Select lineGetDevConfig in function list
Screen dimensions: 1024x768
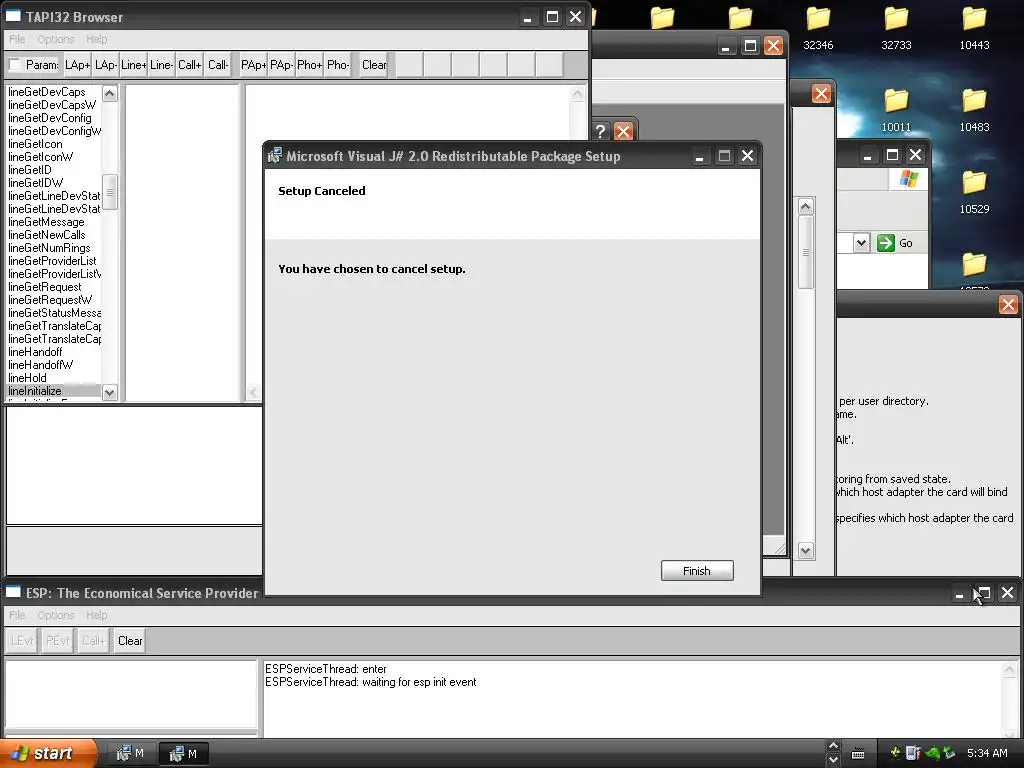pyautogui.click(x=50, y=118)
